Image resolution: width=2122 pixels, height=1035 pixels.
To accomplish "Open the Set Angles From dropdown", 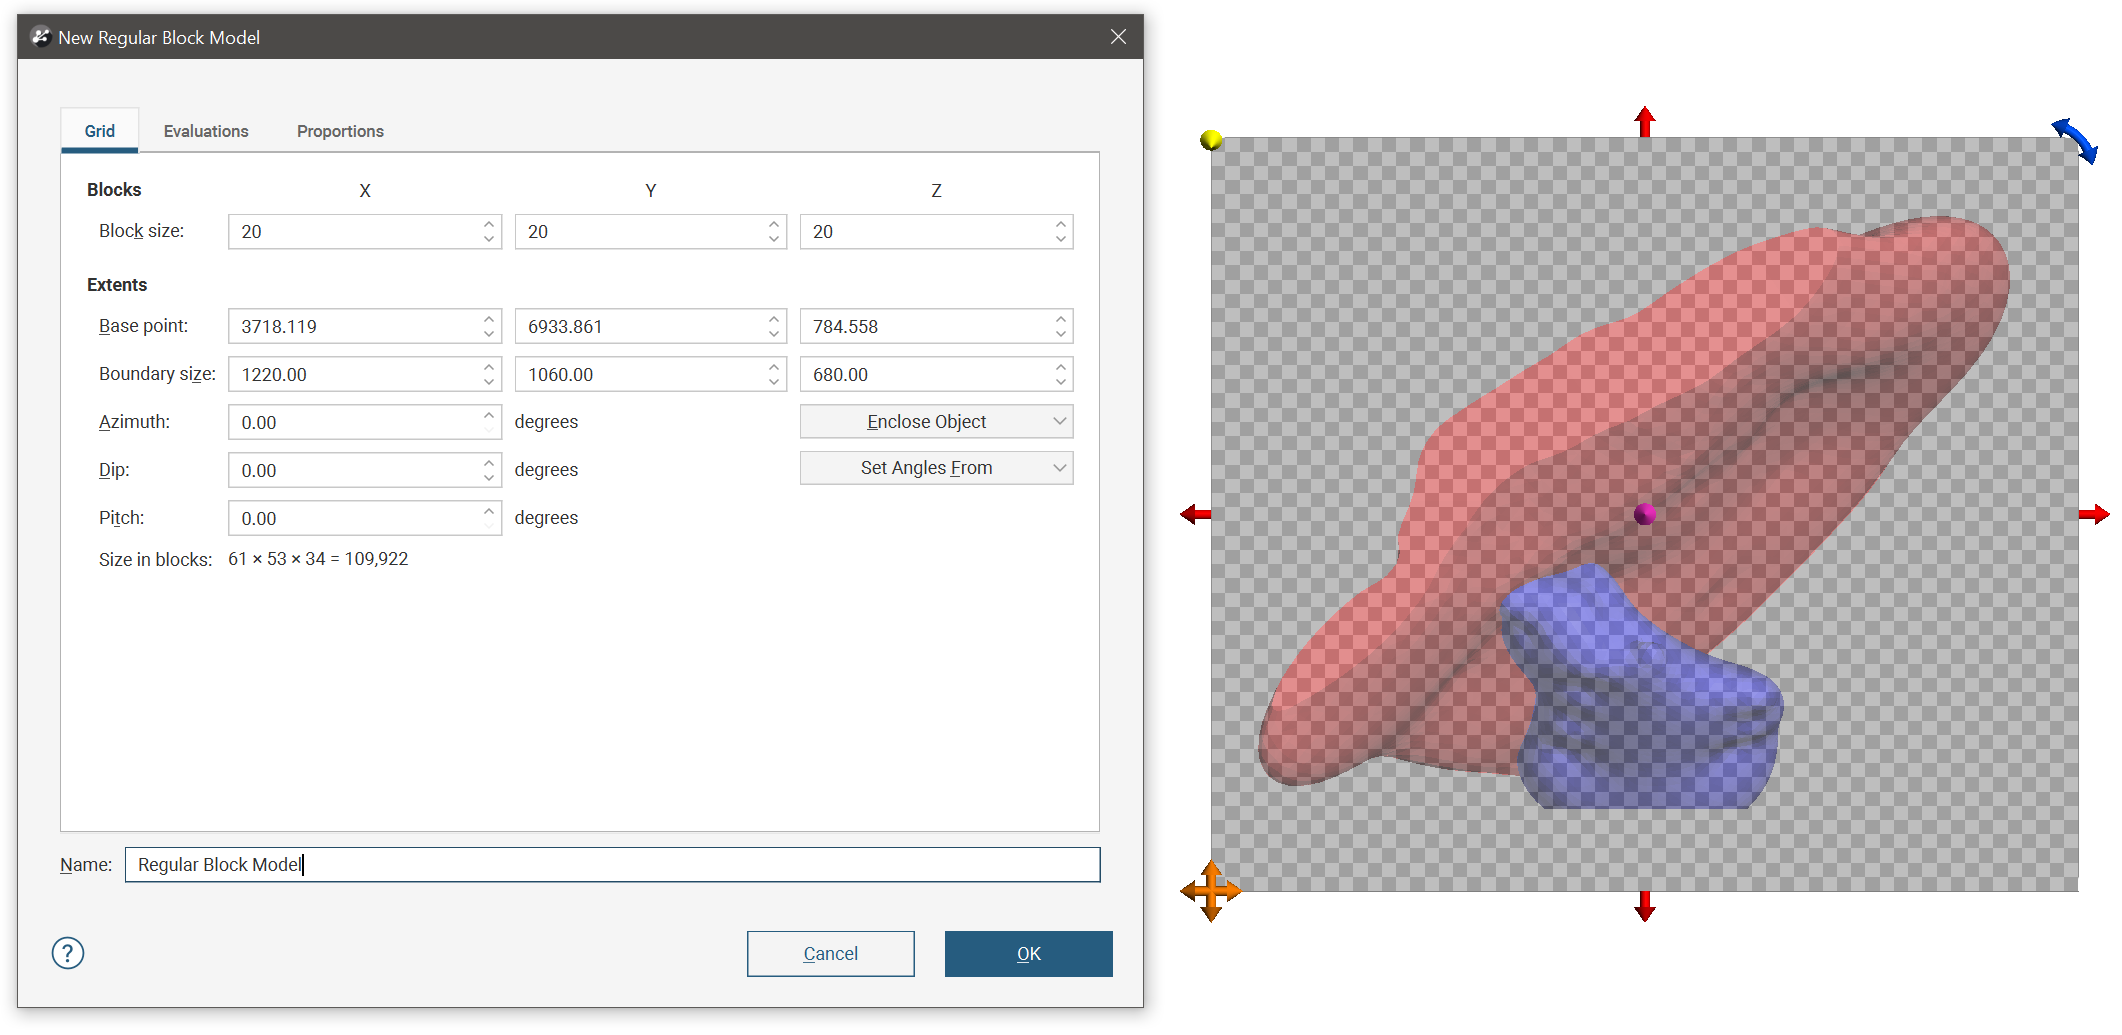I will [x=936, y=468].
